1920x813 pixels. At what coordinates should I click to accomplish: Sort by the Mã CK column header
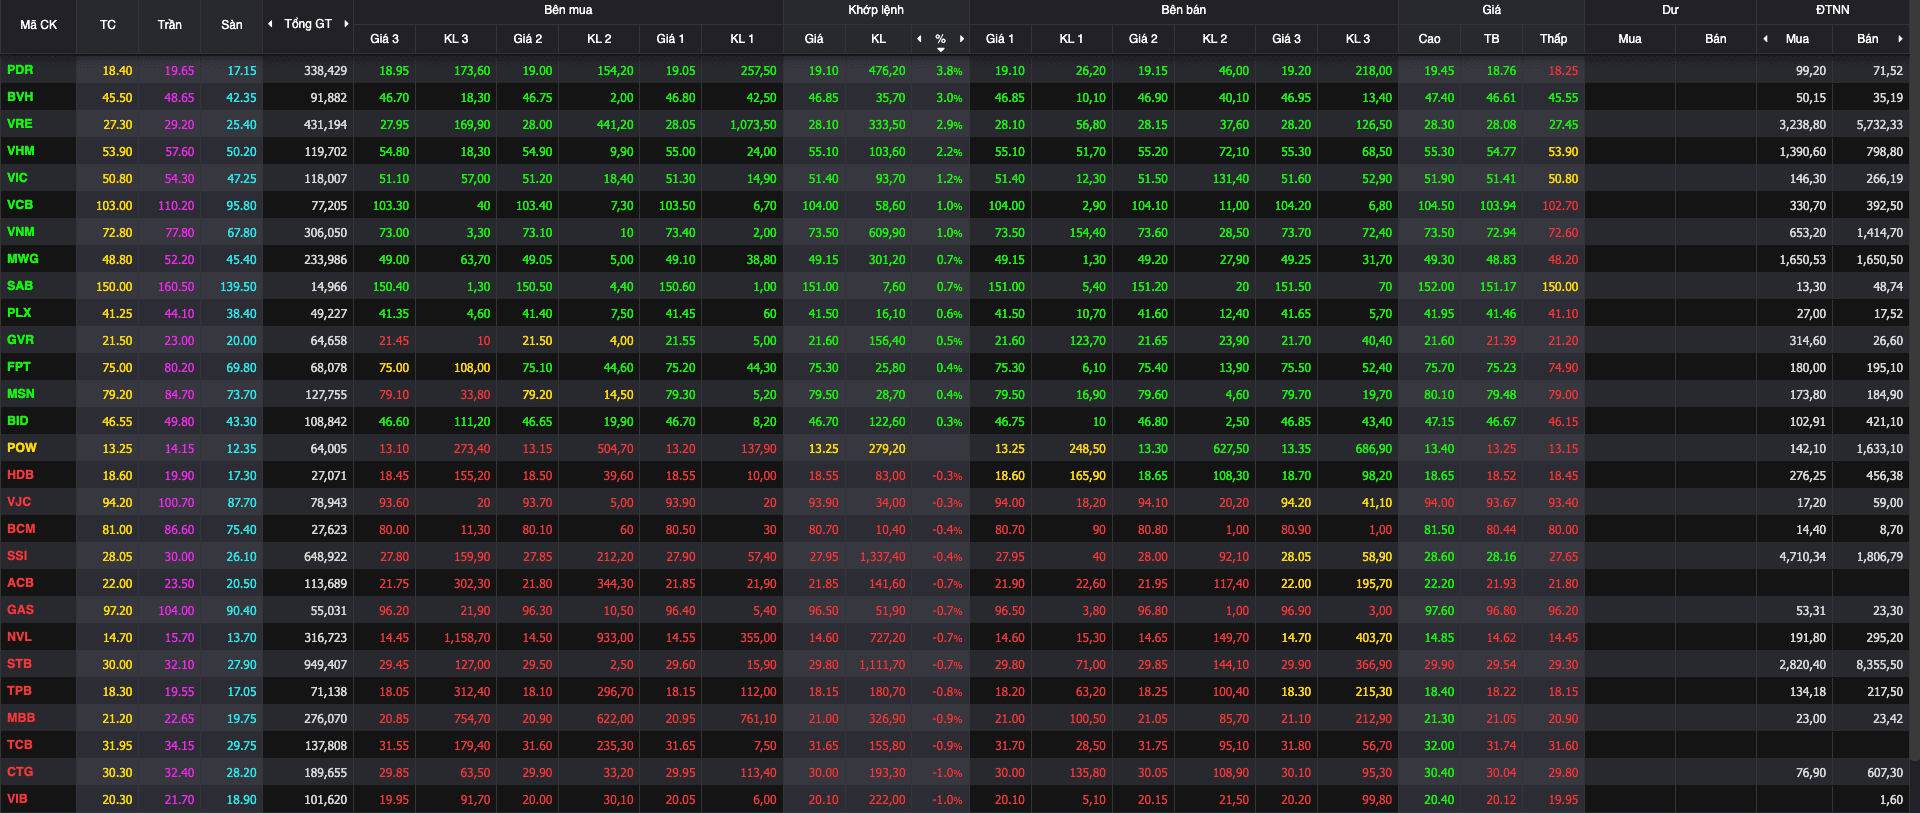click(x=38, y=25)
